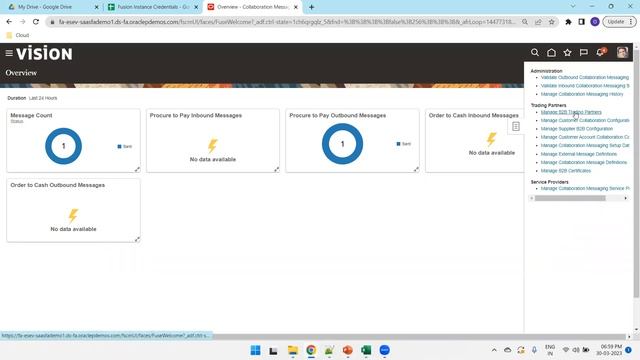
Task: Close the Overview - Collaboration Messaging tab
Action: coord(296,7)
